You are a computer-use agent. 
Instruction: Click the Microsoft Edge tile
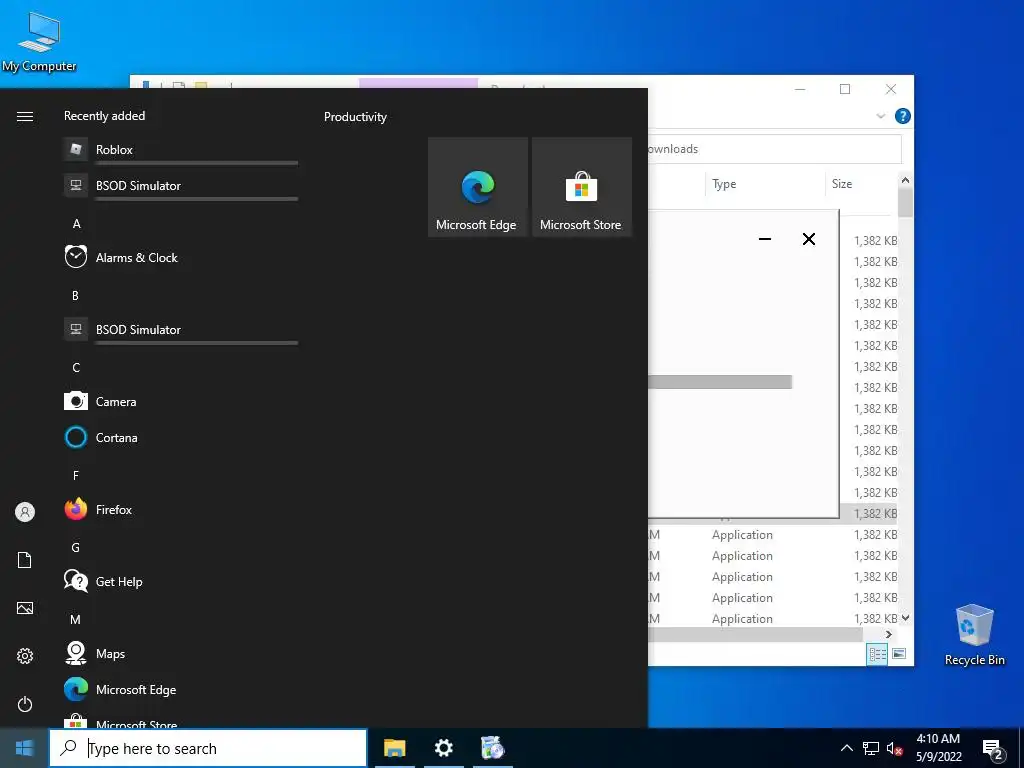[477, 187]
